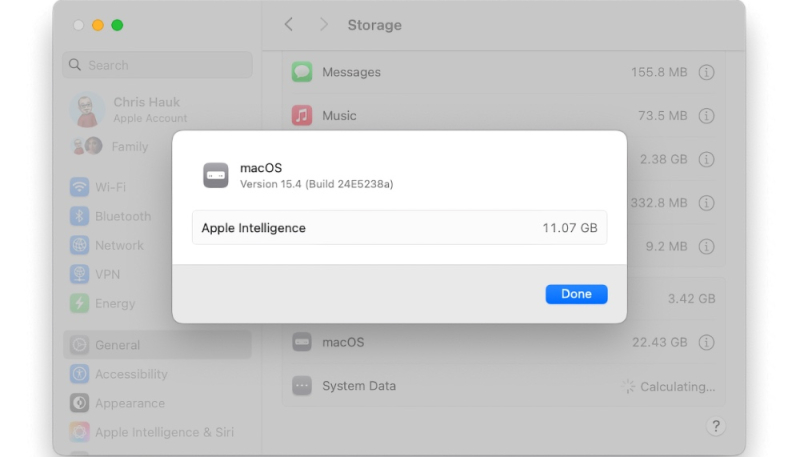800x457 pixels.
Task: Click the macOS drive icon in the dialog
Action: tap(216, 175)
